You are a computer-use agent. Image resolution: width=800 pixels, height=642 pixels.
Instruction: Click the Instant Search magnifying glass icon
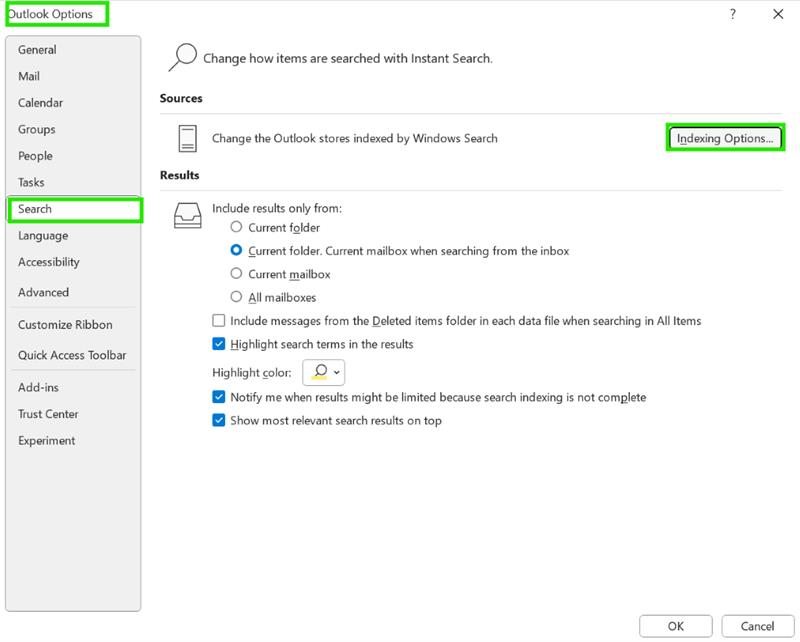point(183,57)
